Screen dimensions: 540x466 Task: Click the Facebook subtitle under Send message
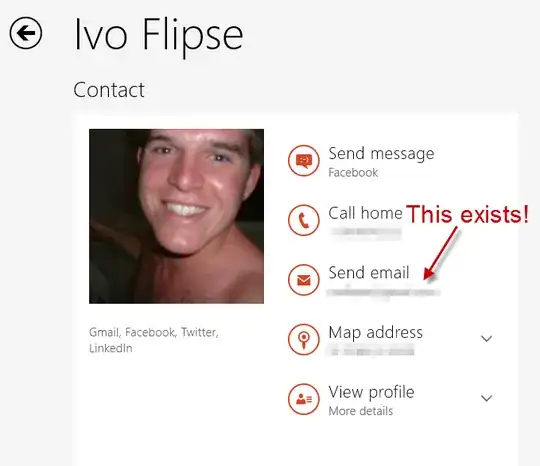[353, 172]
